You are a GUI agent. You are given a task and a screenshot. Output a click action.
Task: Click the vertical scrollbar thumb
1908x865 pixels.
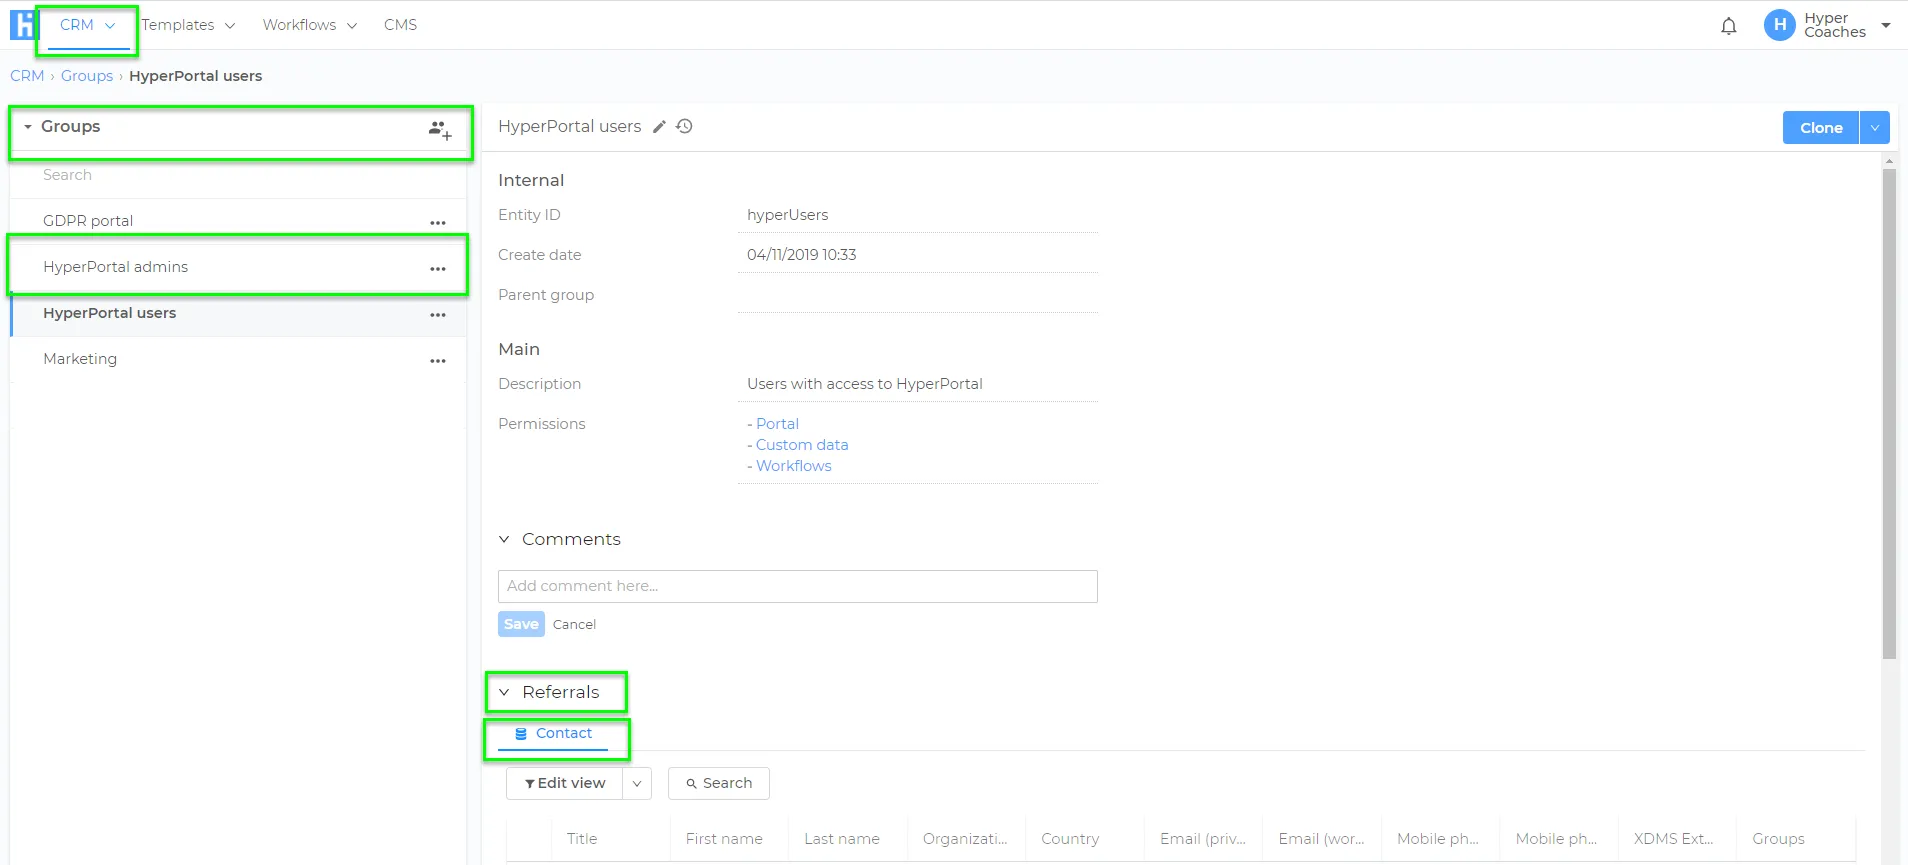pos(1889,413)
